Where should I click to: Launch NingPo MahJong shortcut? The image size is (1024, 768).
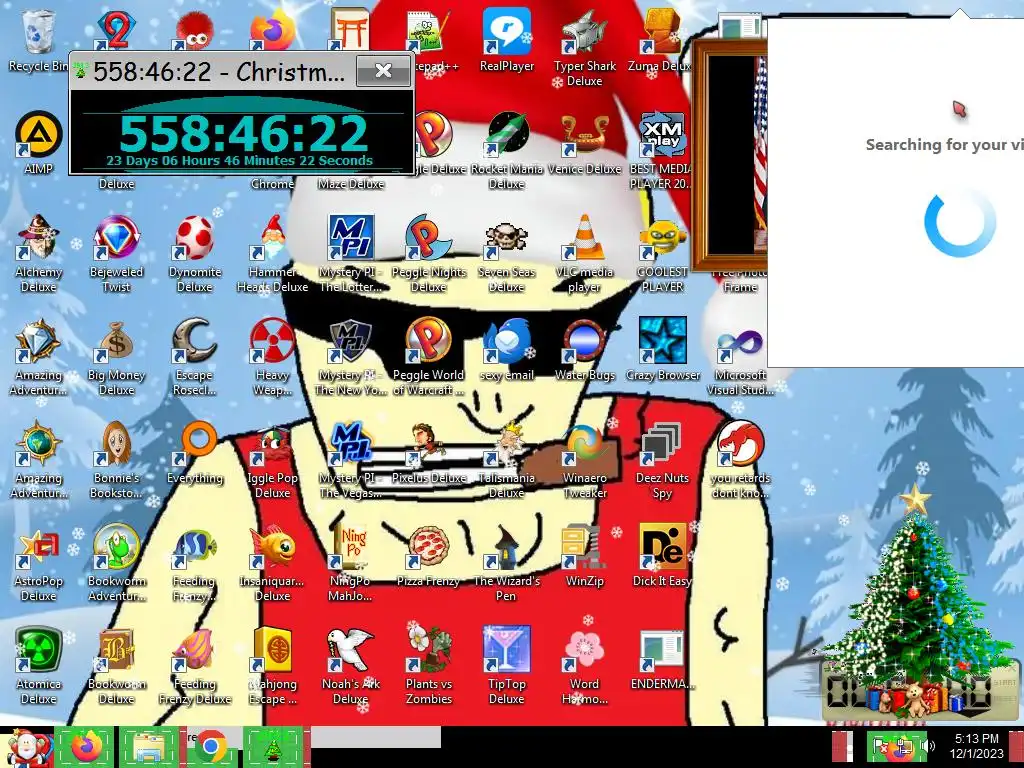pos(351,547)
